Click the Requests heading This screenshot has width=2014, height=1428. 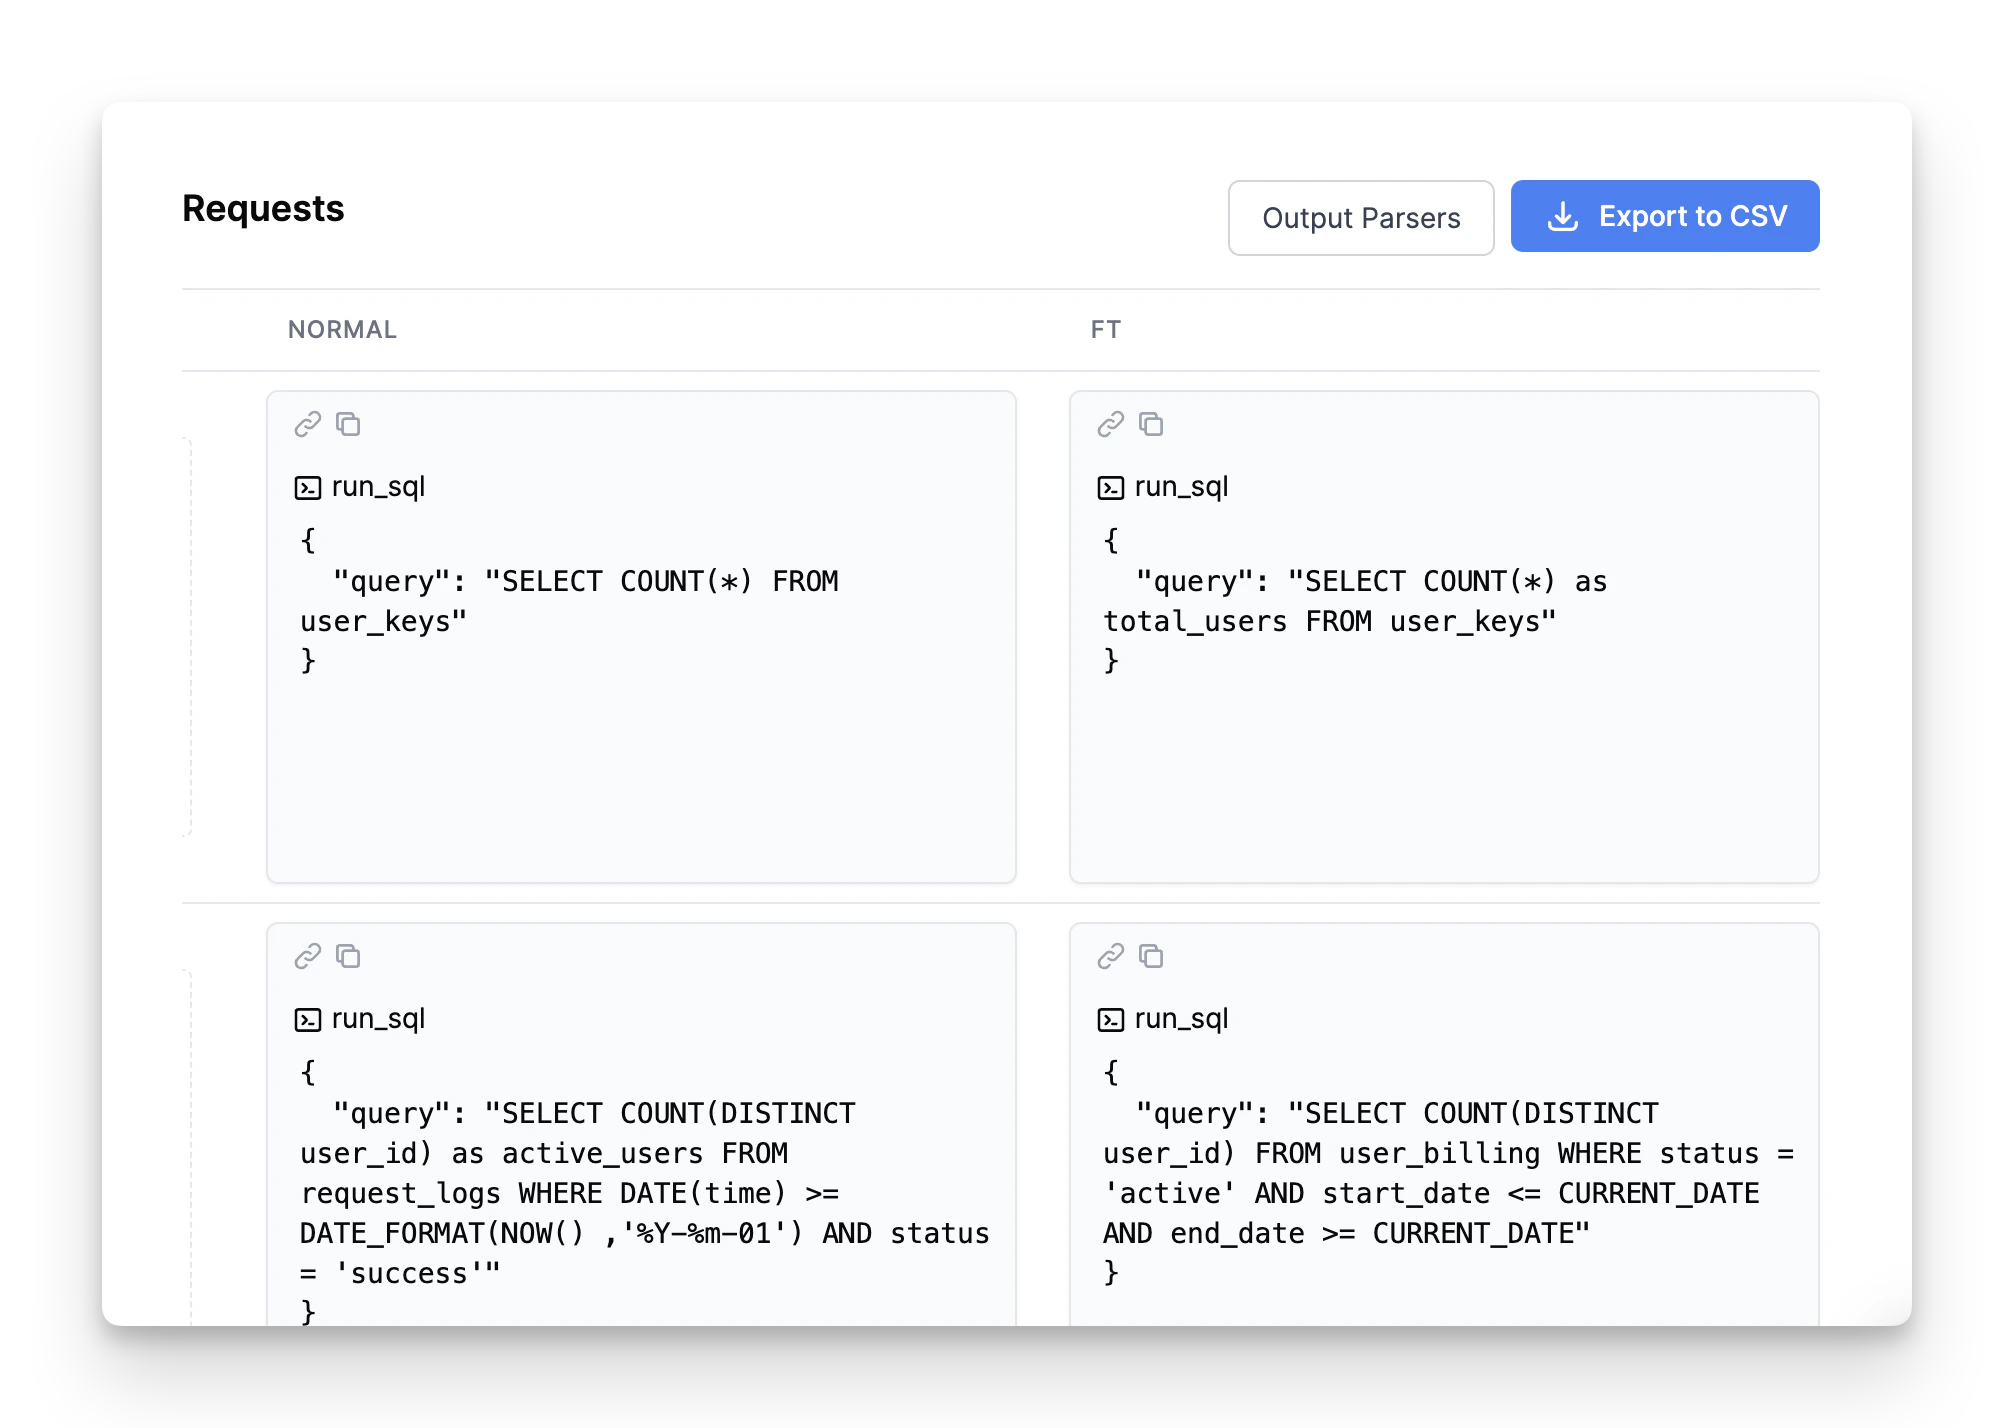263,208
